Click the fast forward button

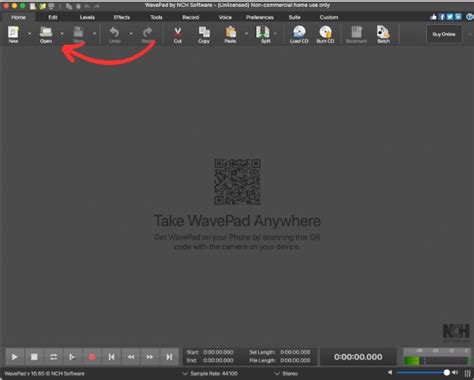(x=150, y=357)
